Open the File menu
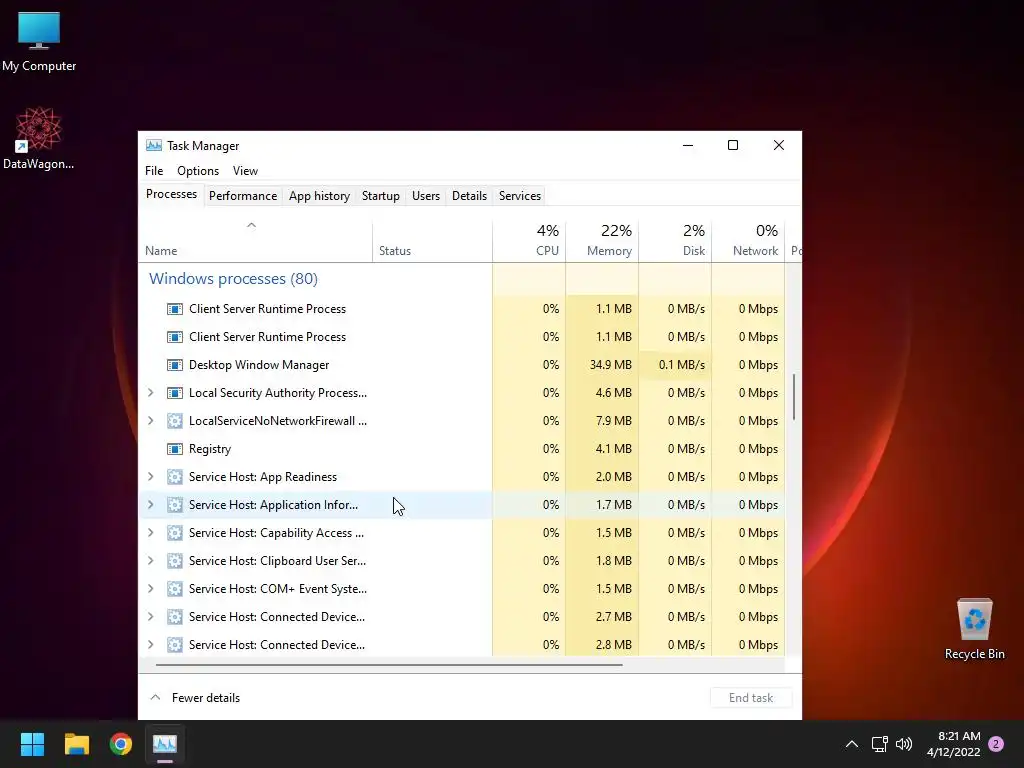Screen dimensions: 1024x768 point(154,170)
